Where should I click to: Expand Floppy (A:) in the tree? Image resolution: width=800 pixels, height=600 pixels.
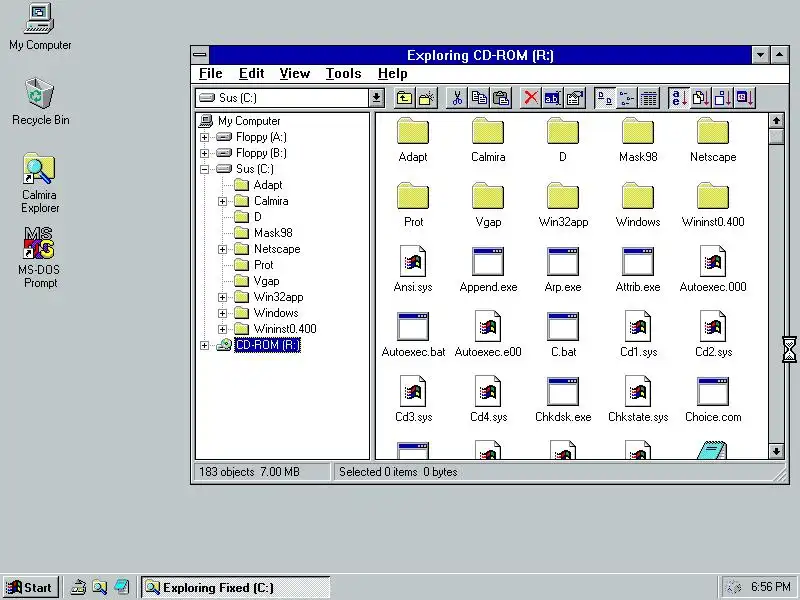coord(205,137)
